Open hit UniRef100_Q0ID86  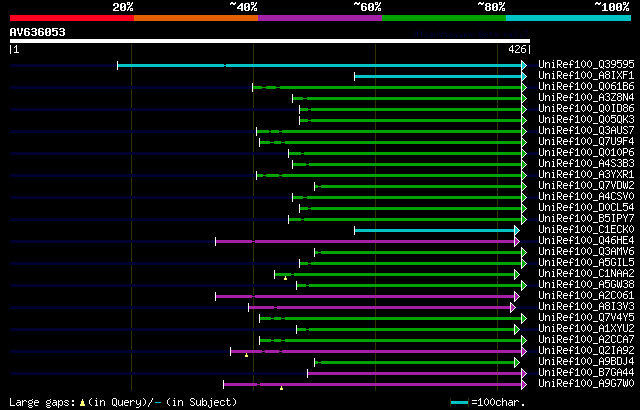coord(586,109)
